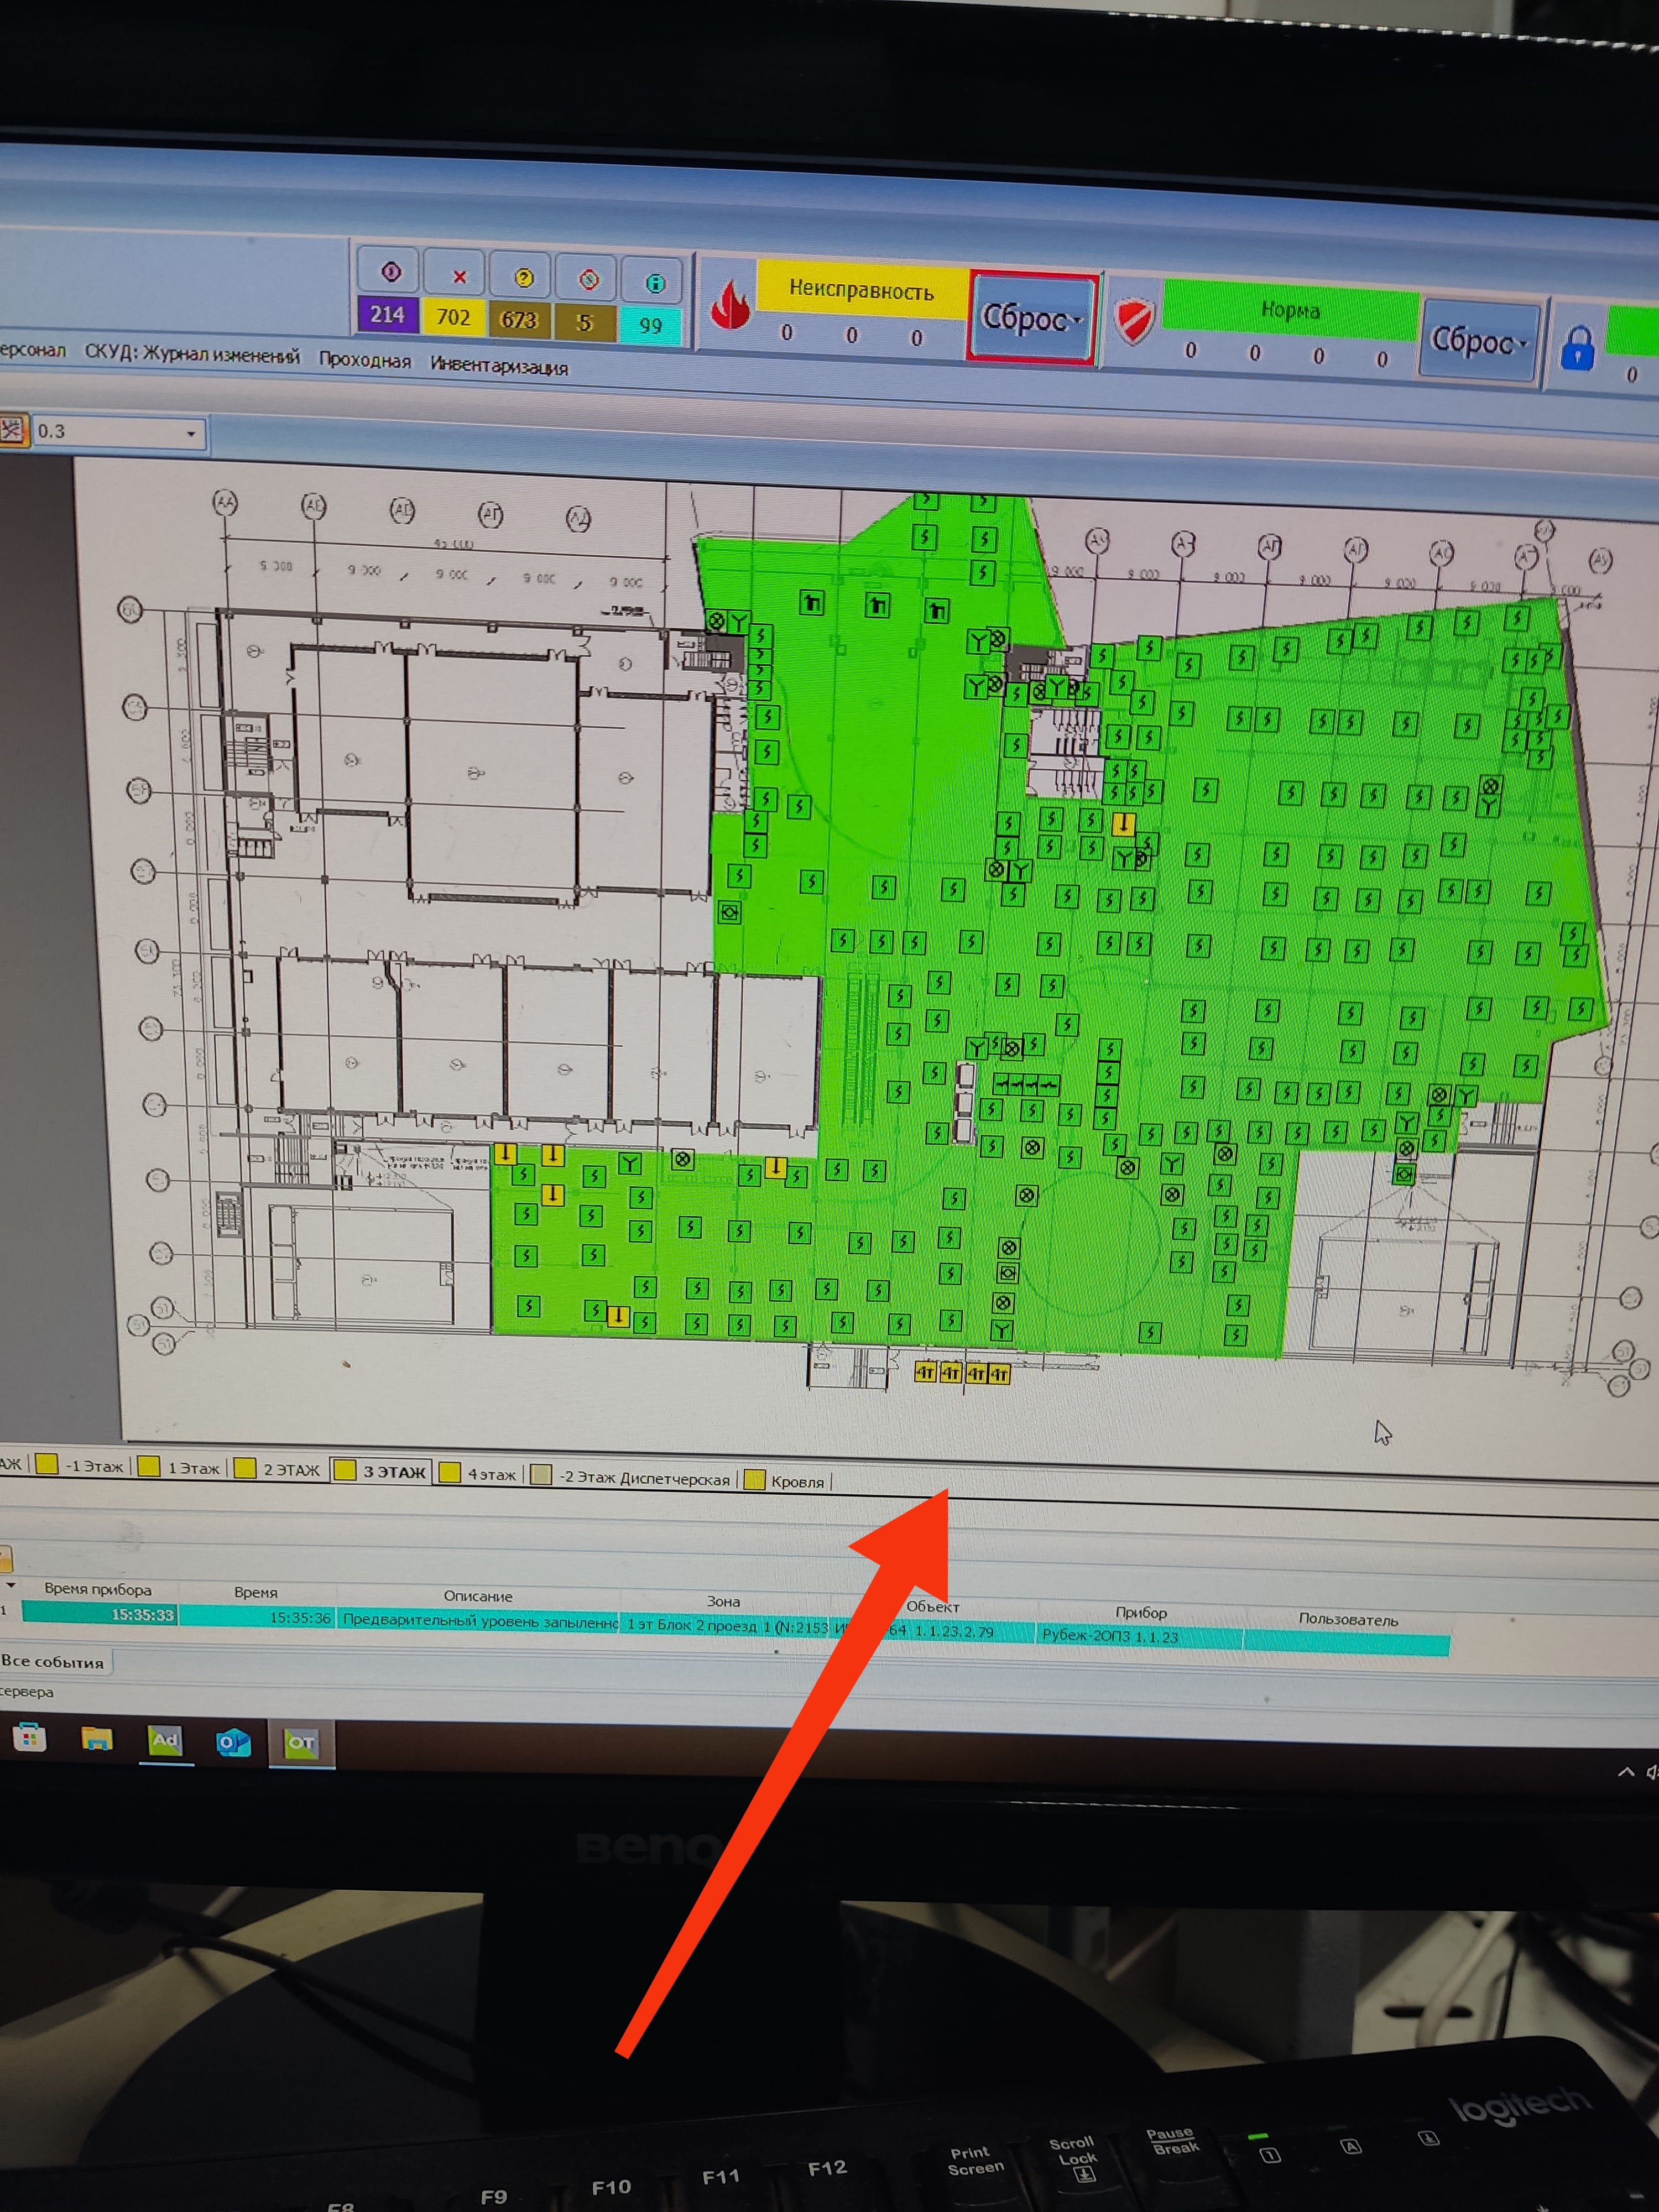Click the blue padlock access icon

click(x=1577, y=348)
